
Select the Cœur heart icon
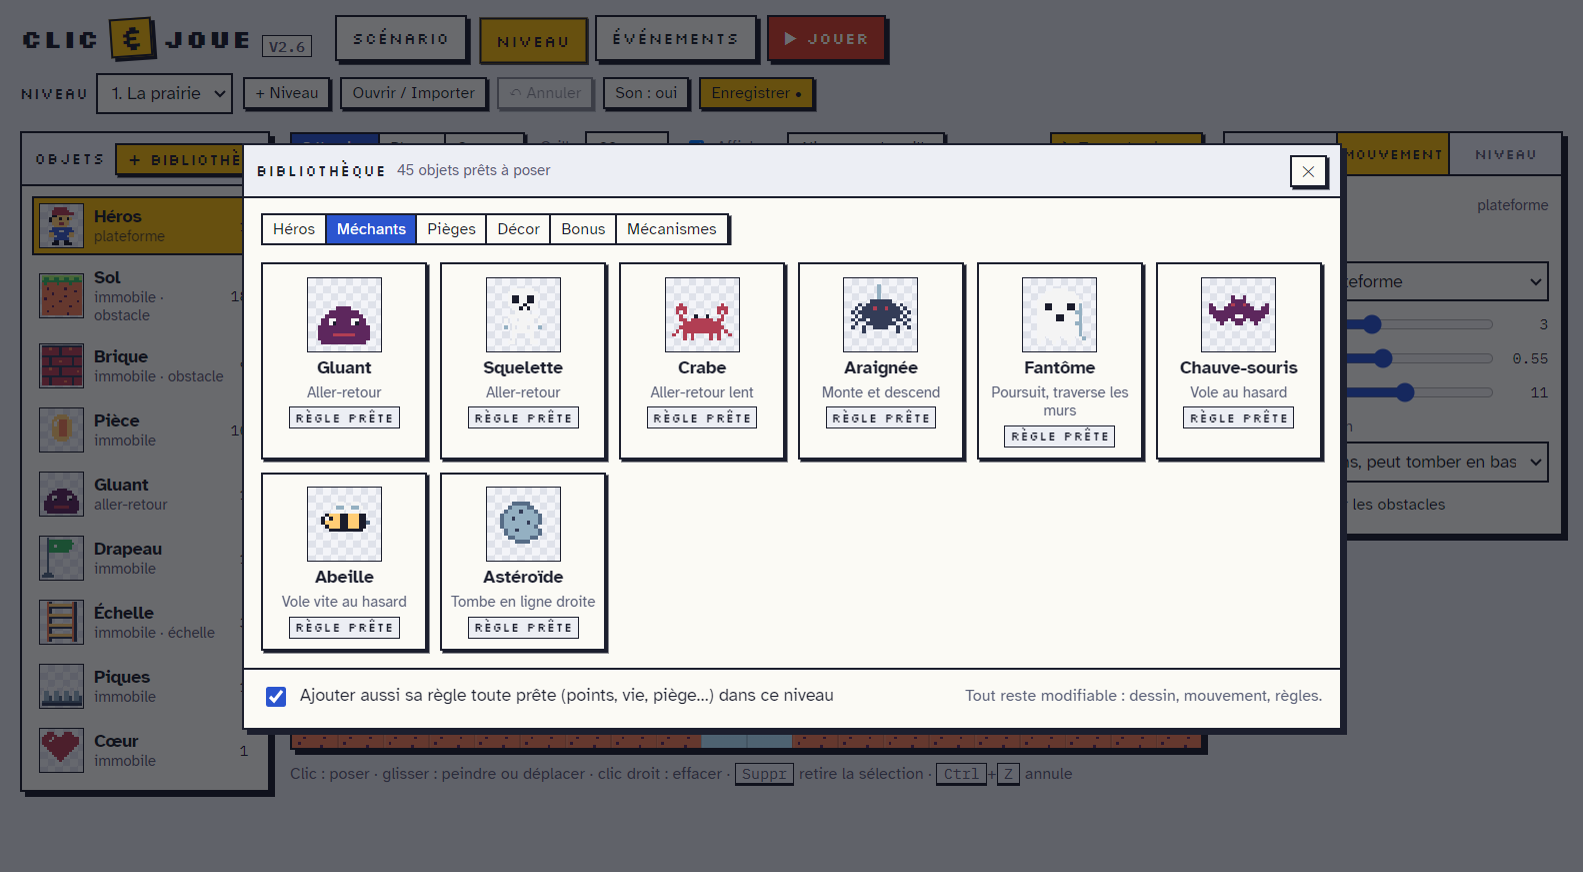[x=61, y=750]
